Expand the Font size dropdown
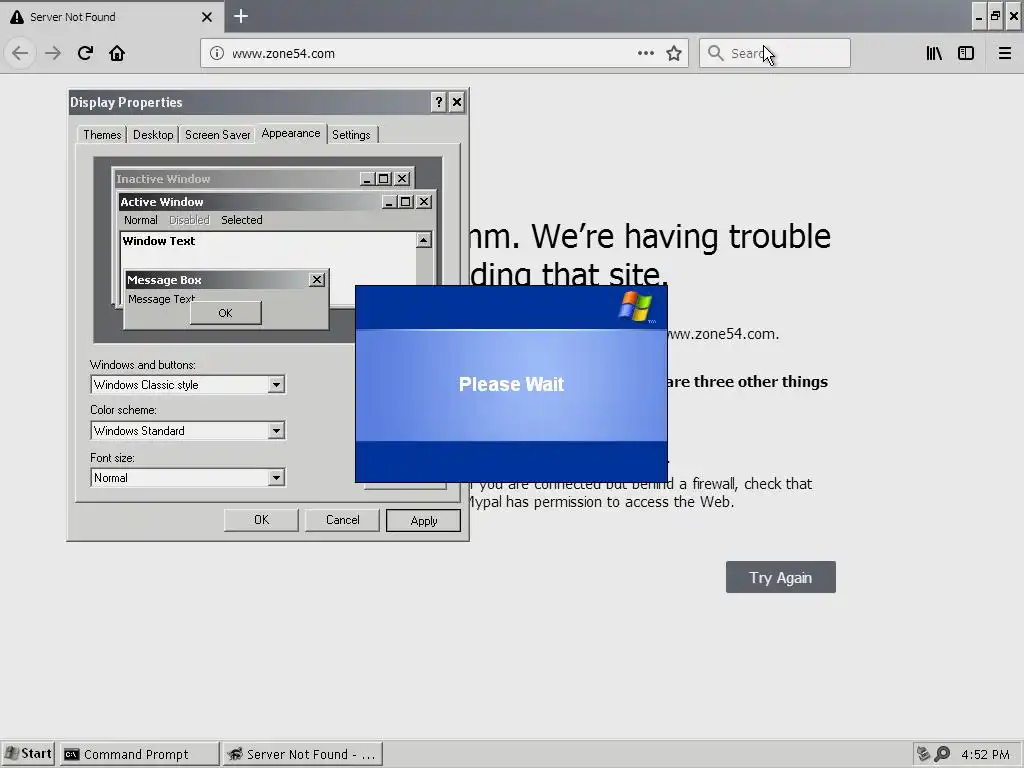The width and height of the screenshot is (1024, 768). (276, 477)
